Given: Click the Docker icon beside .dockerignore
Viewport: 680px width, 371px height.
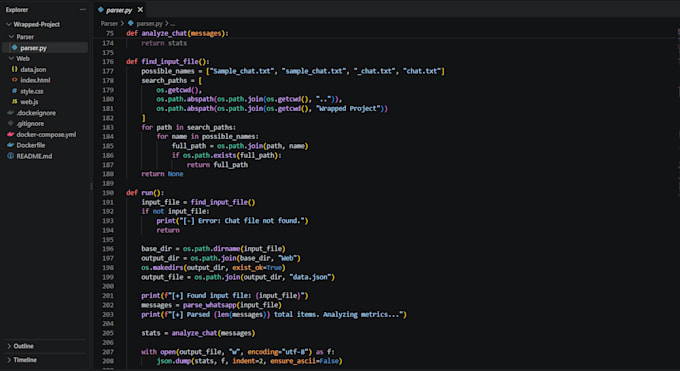Looking at the screenshot, I should pyautogui.click(x=11, y=113).
